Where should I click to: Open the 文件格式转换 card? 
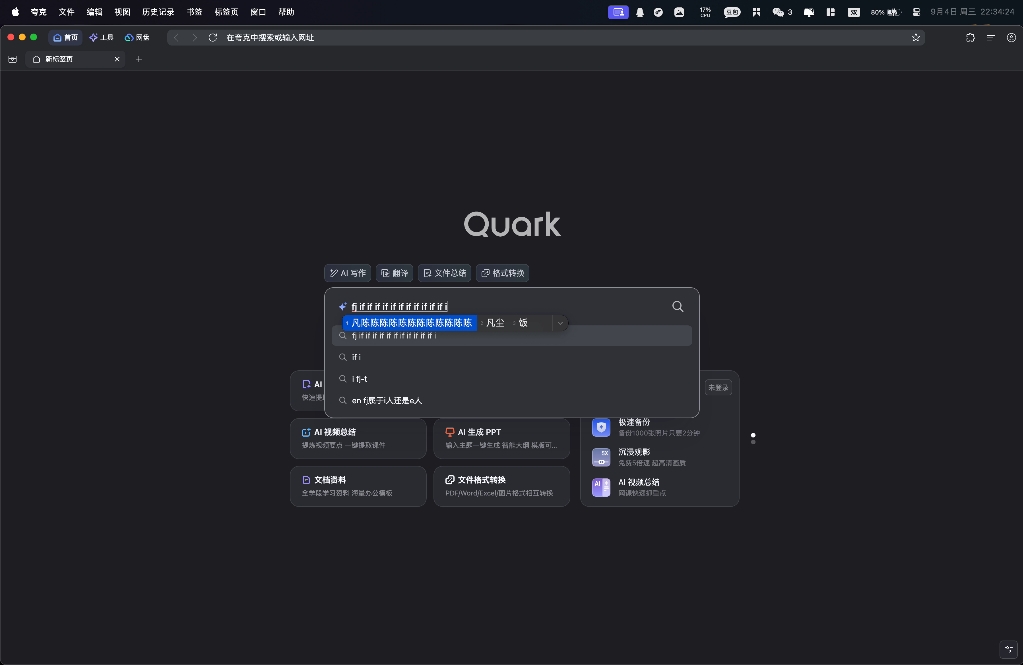tap(502, 486)
